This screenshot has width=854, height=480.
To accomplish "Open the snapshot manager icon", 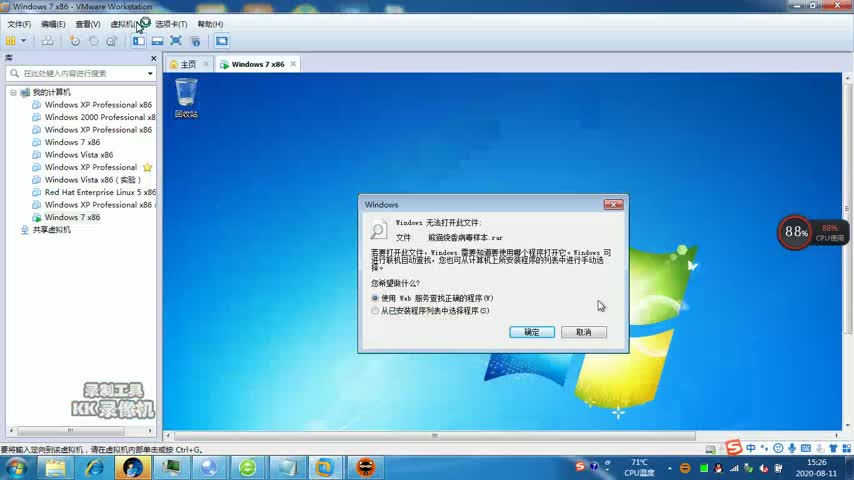I will coord(112,41).
